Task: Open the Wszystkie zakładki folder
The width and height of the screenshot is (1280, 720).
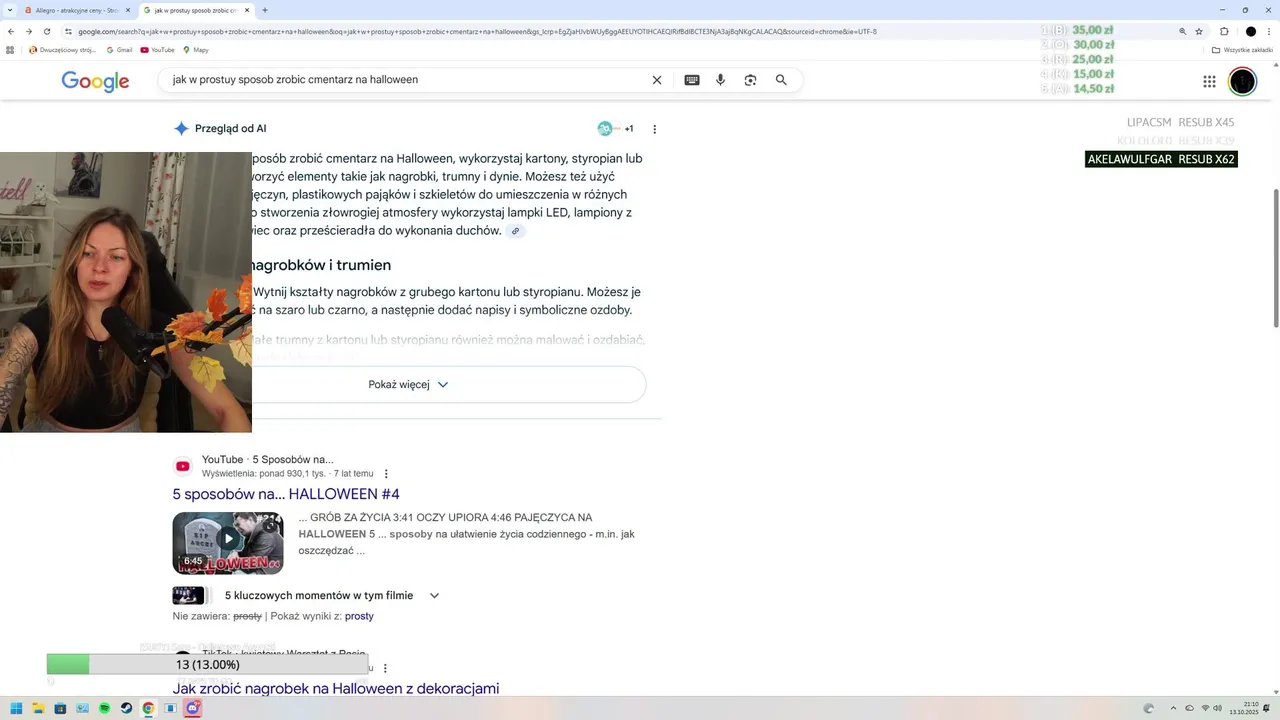Action: [x=1242, y=50]
